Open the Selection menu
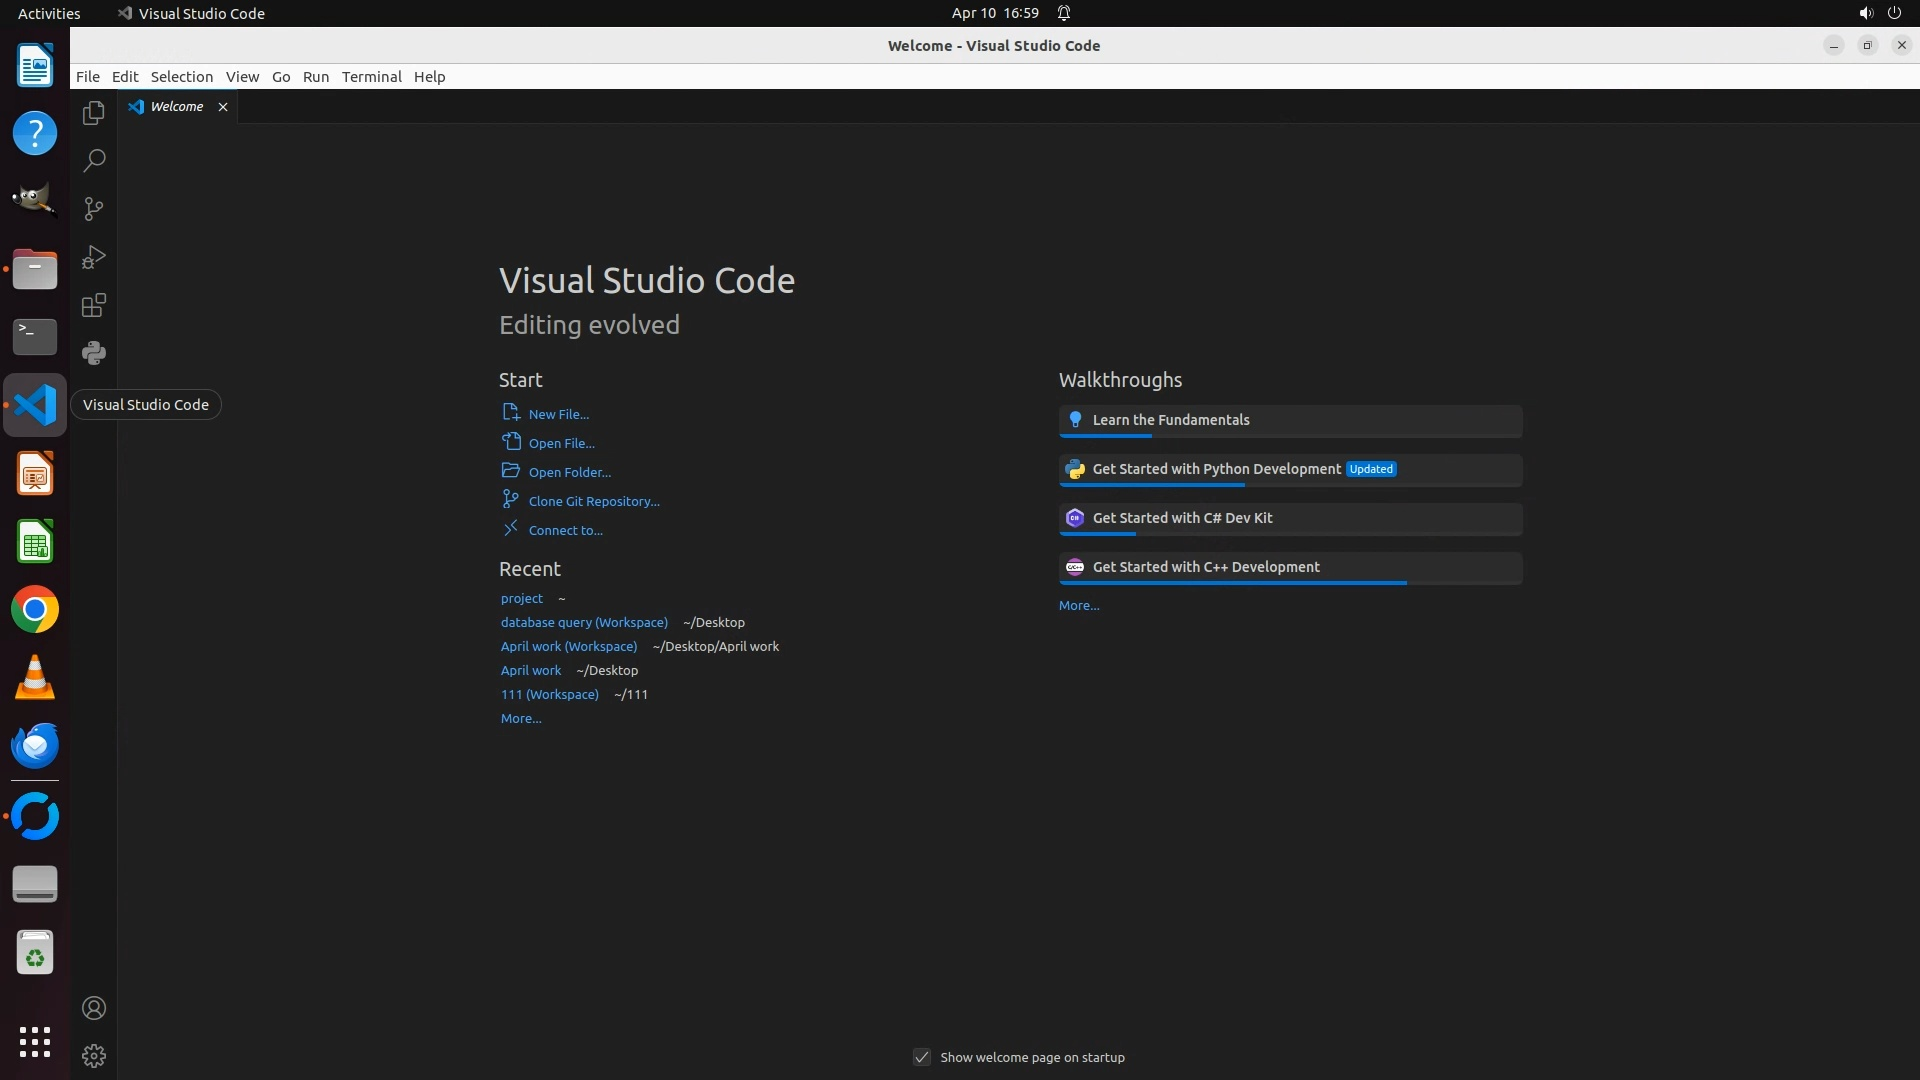1920x1080 pixels. point(181,77)
